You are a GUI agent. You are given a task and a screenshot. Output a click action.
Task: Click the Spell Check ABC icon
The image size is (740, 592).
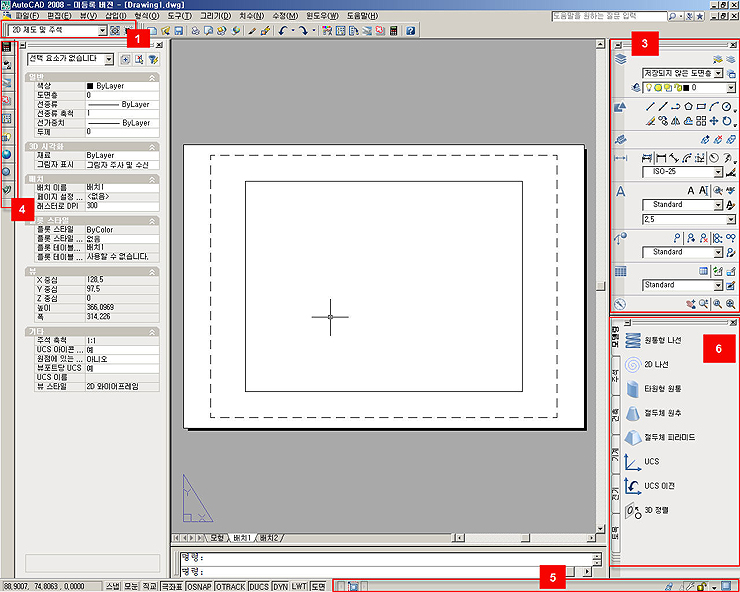(x=731, y=191)
